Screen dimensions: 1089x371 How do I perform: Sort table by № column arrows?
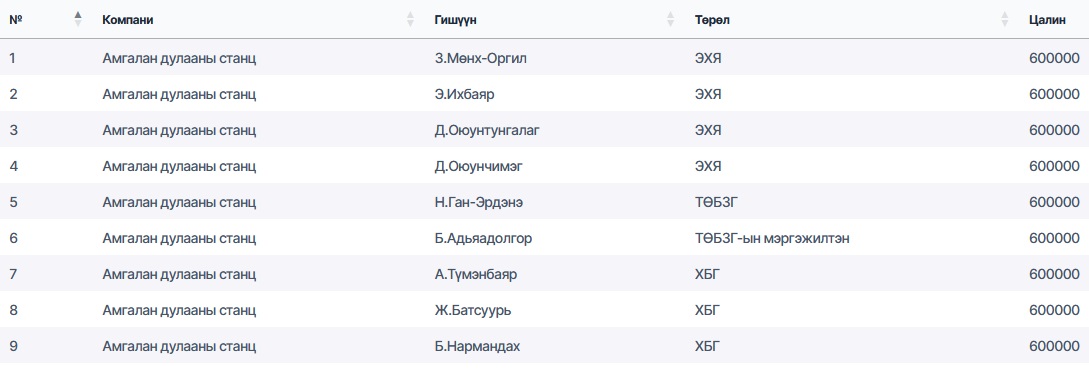coord(78,19)
